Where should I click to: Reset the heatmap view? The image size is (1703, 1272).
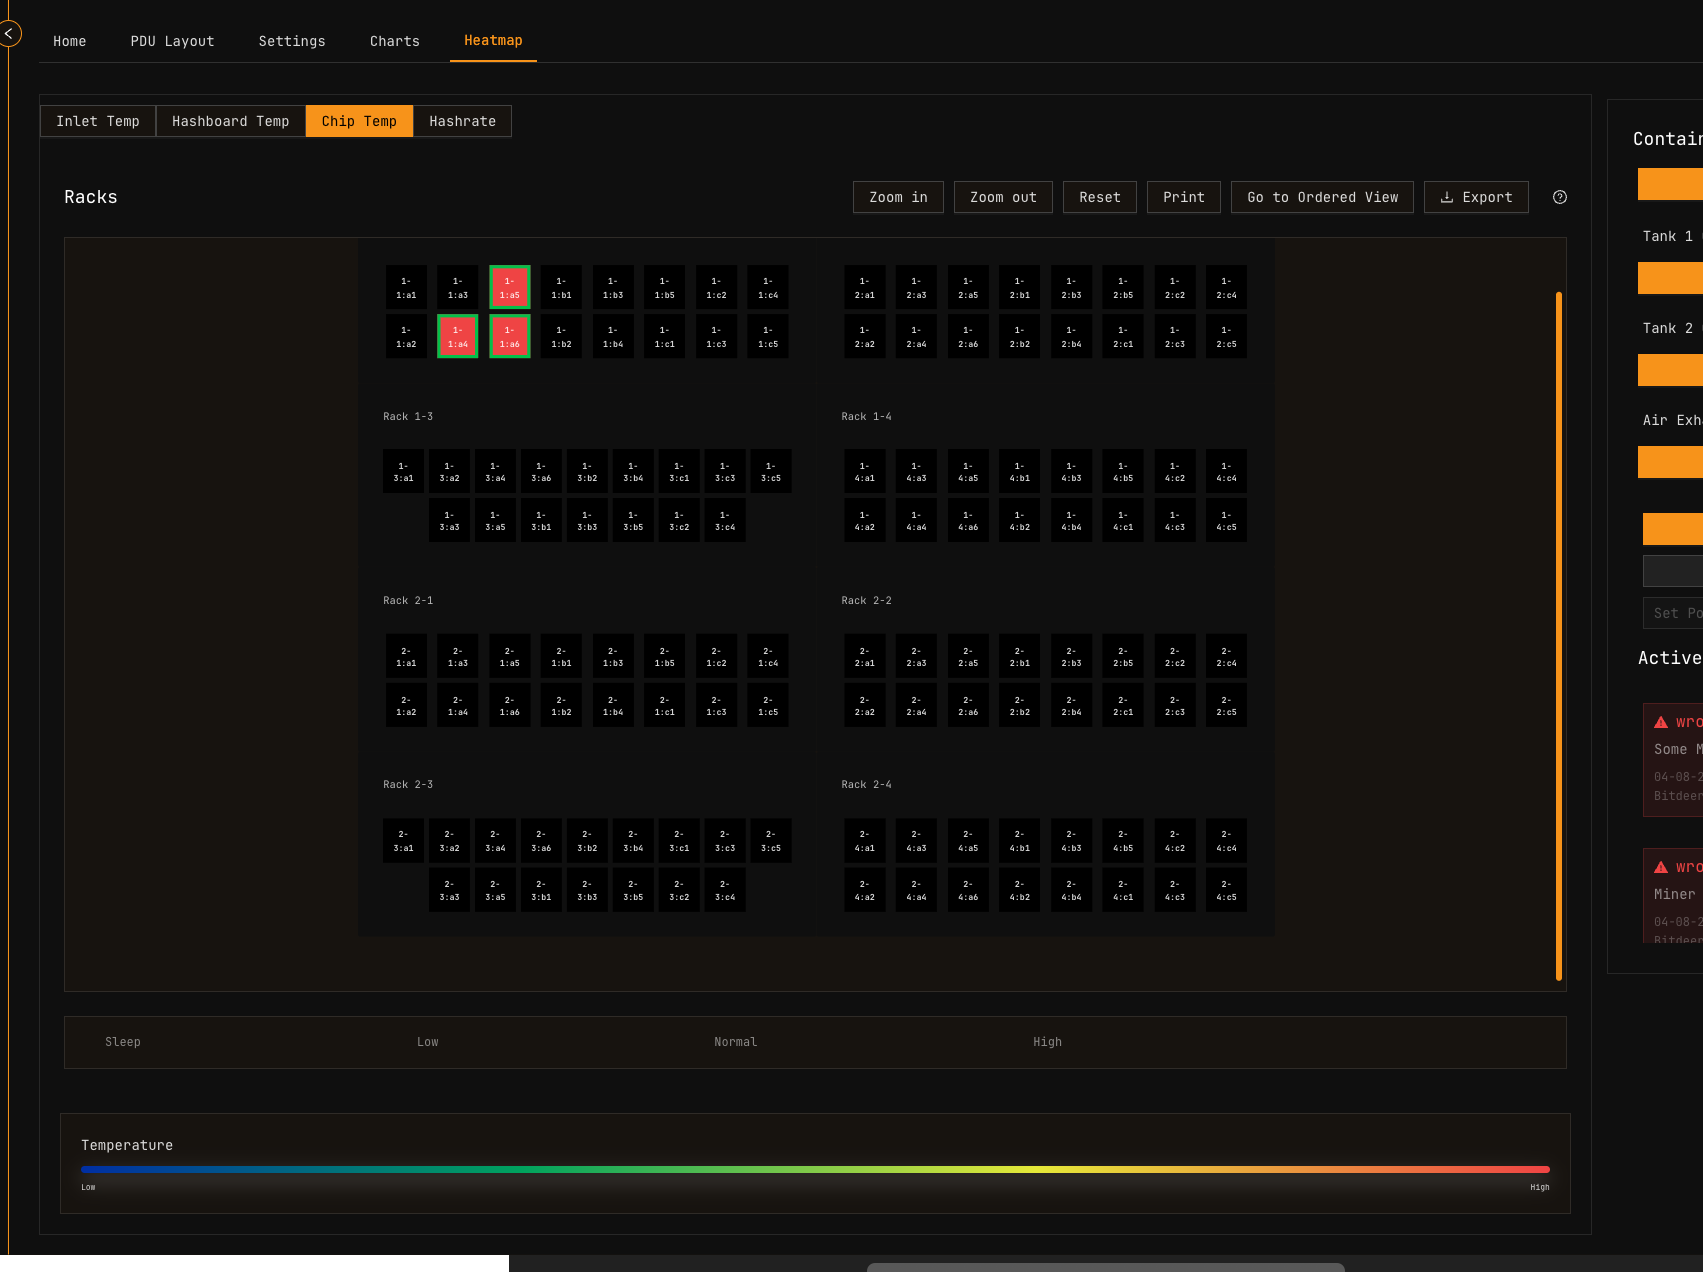coord(1099,197)
